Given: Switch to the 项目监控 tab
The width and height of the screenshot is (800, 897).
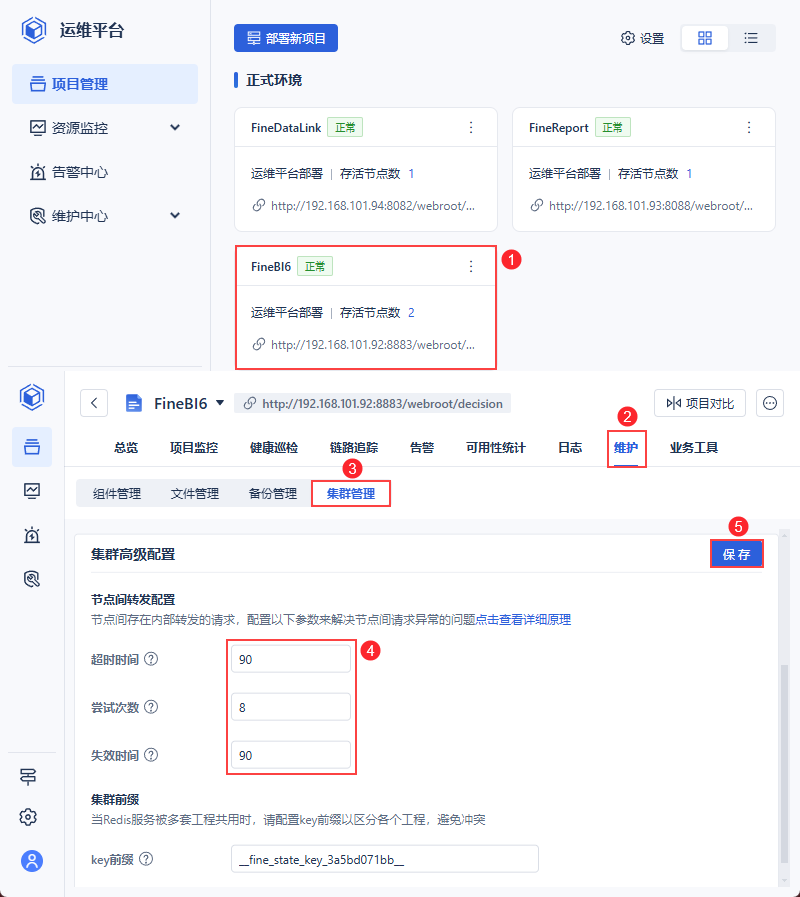Looking at the screenshot, I should pyautogui.click(x=194, y=448).
